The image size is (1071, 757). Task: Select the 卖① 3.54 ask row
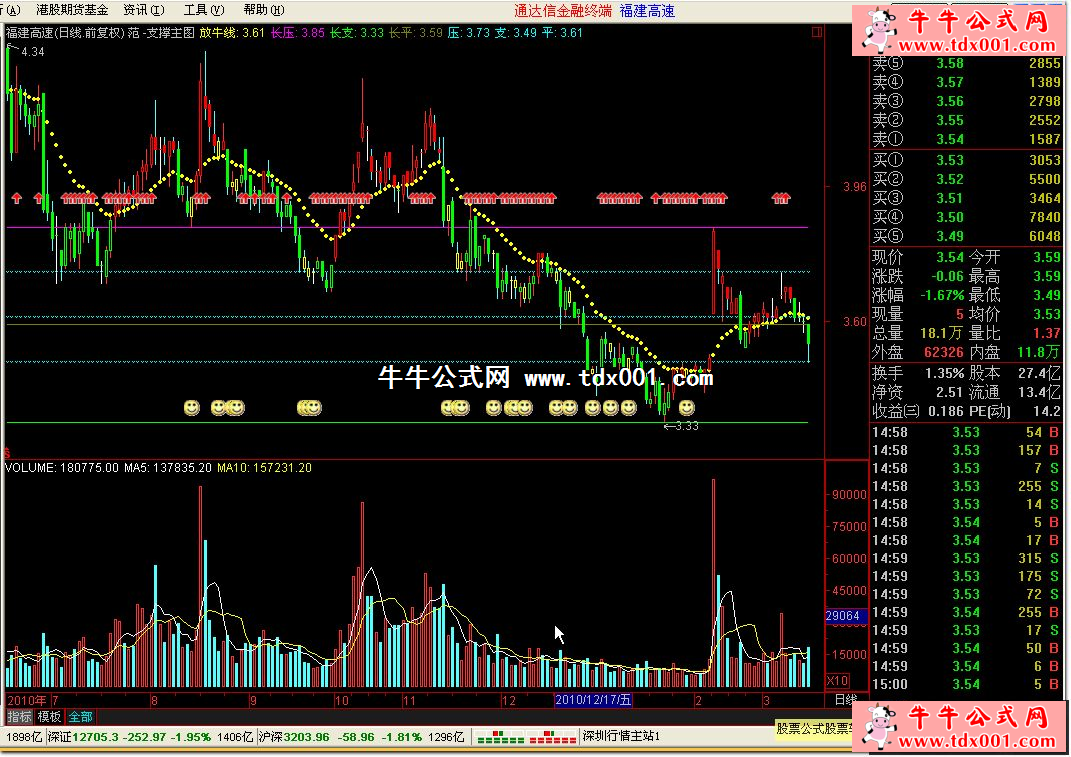click(966, 139)
